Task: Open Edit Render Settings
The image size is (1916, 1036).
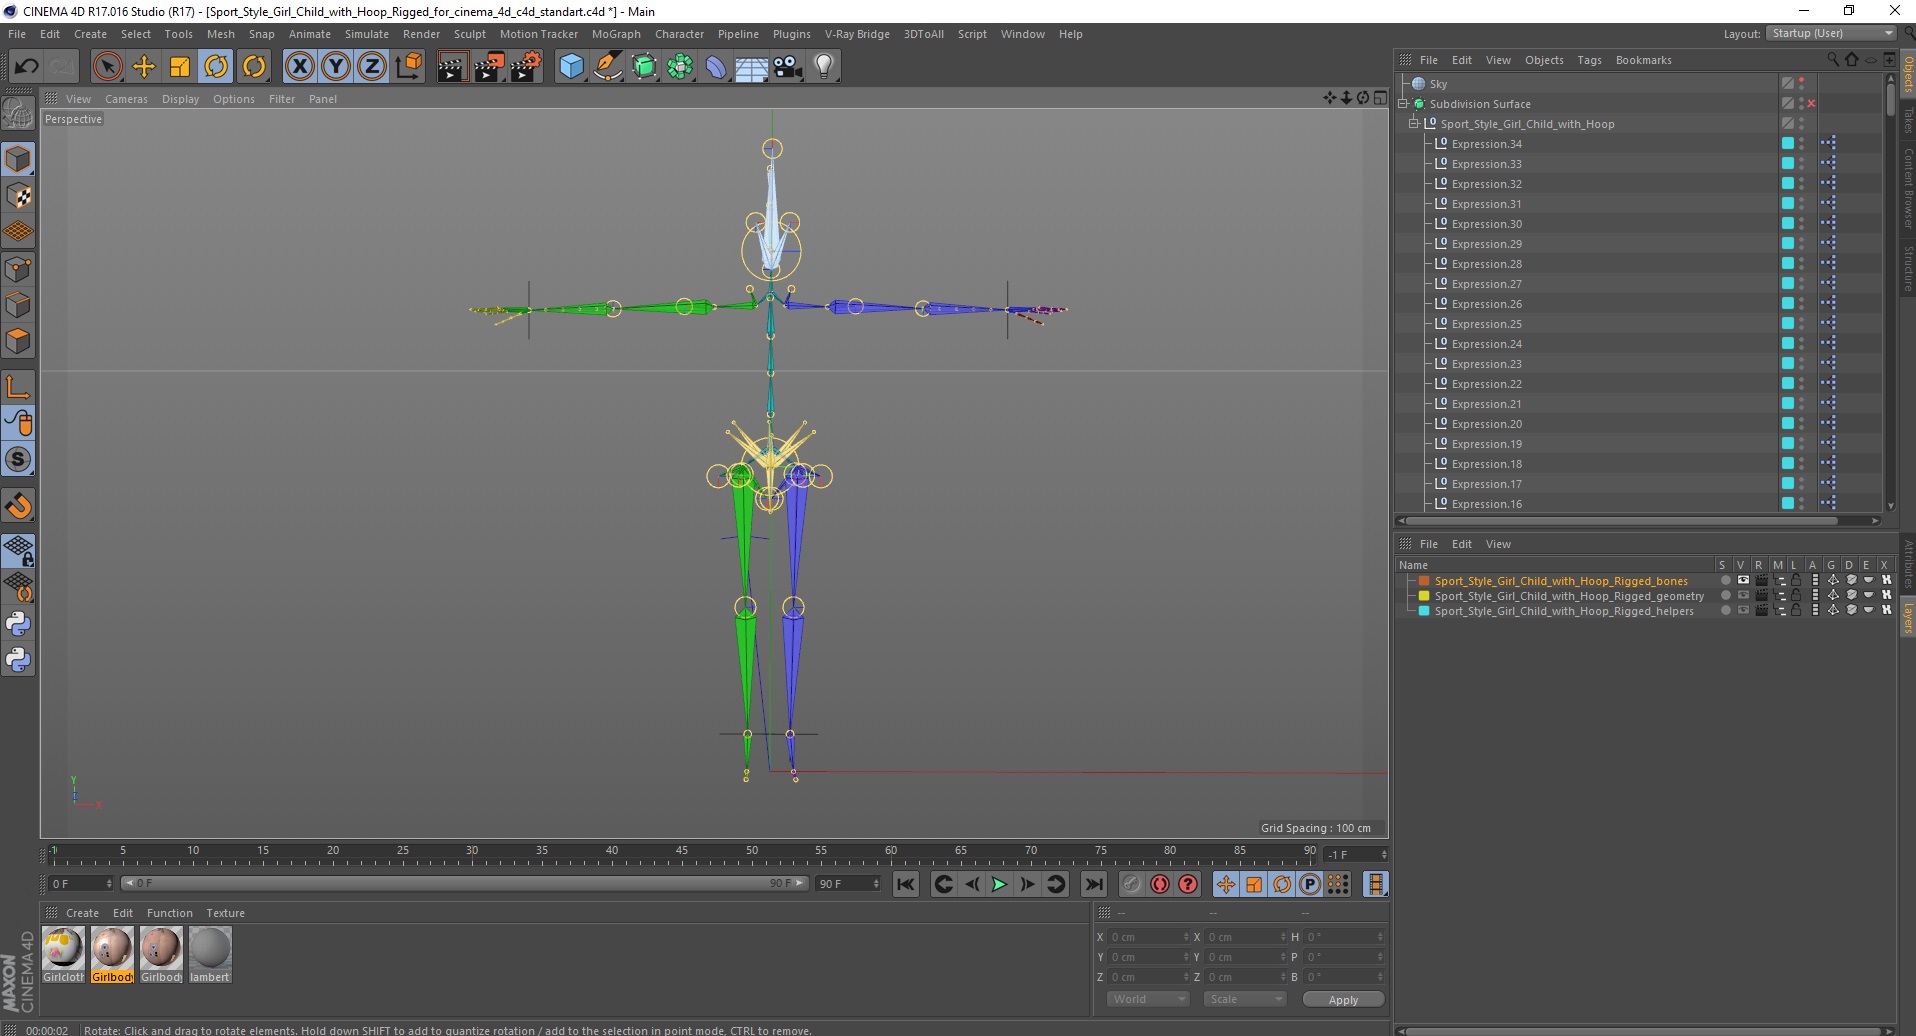Action: (x=526, y=67)
